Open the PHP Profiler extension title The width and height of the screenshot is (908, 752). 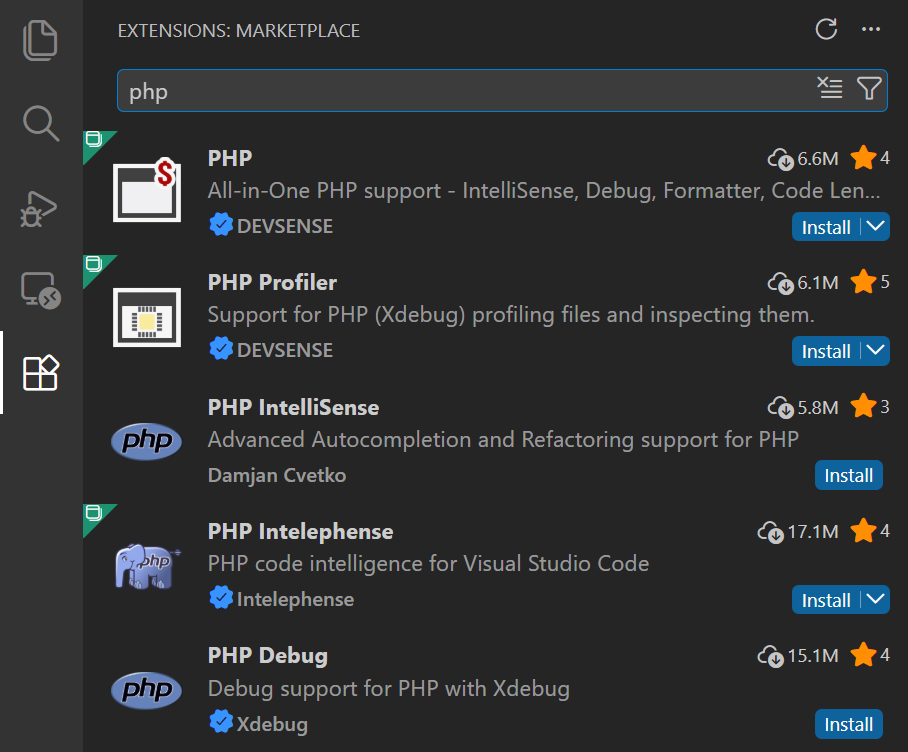point(272,283)
